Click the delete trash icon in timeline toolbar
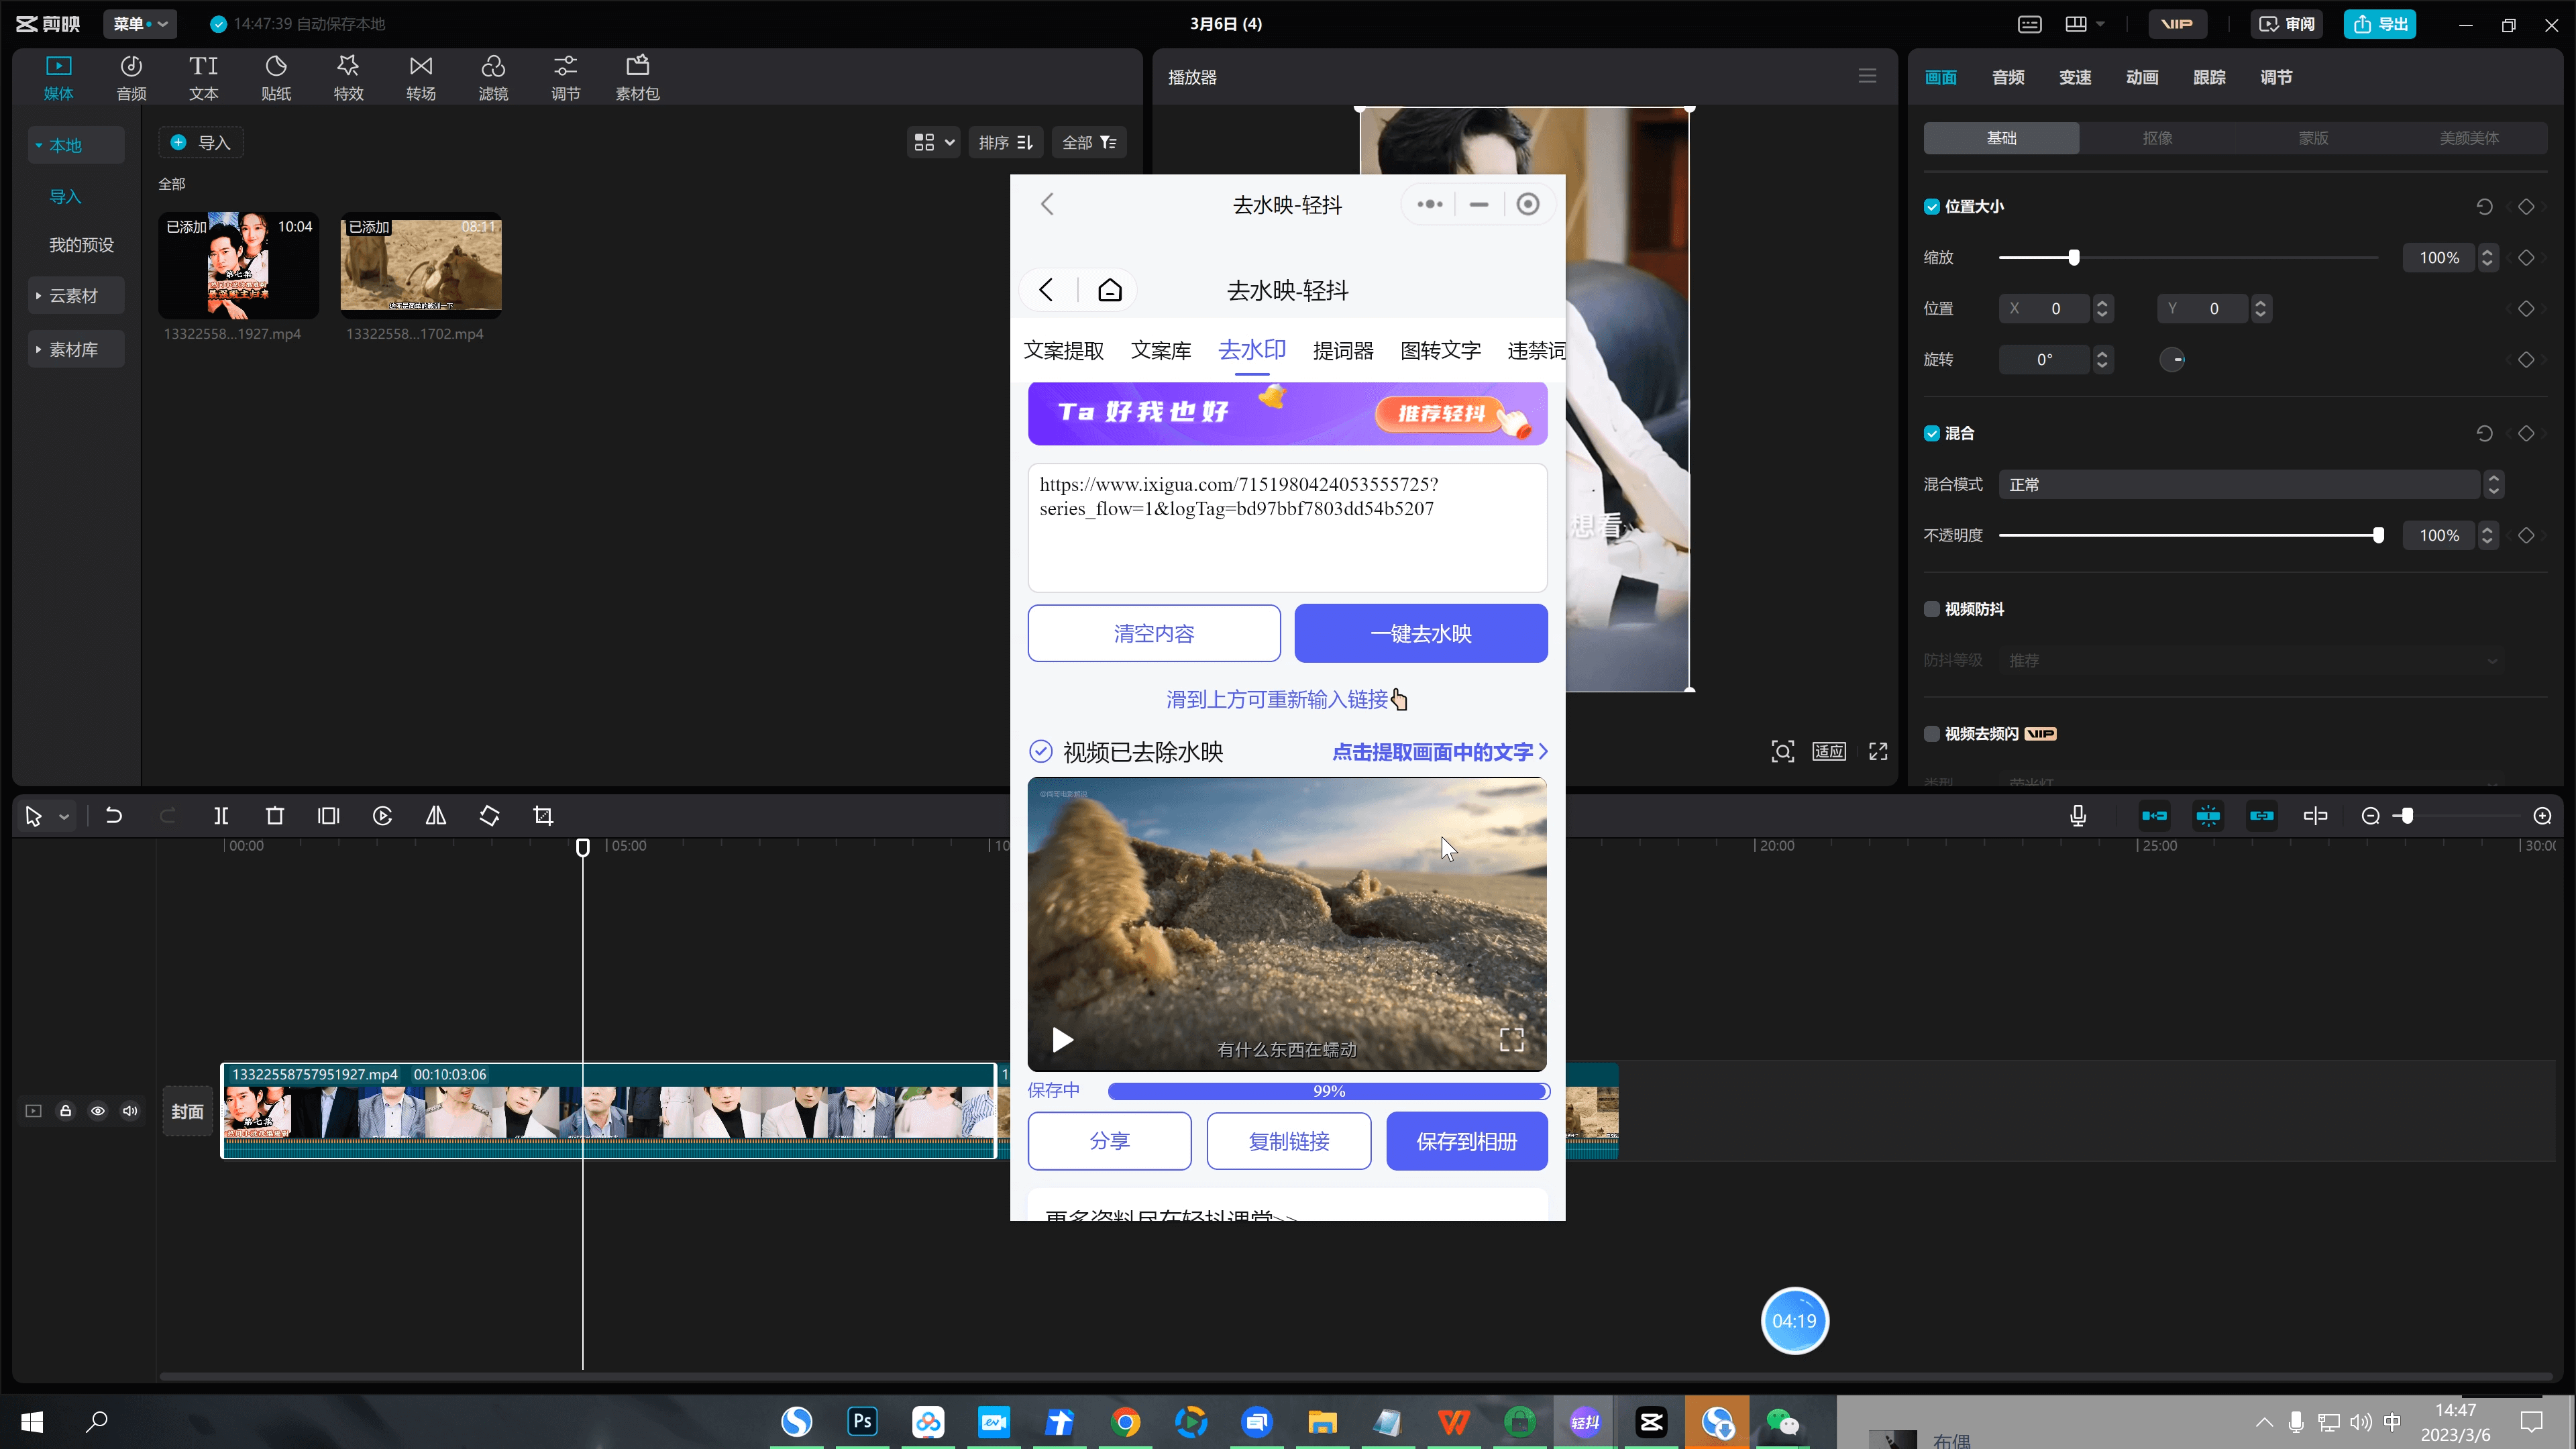 coord(275,816)
